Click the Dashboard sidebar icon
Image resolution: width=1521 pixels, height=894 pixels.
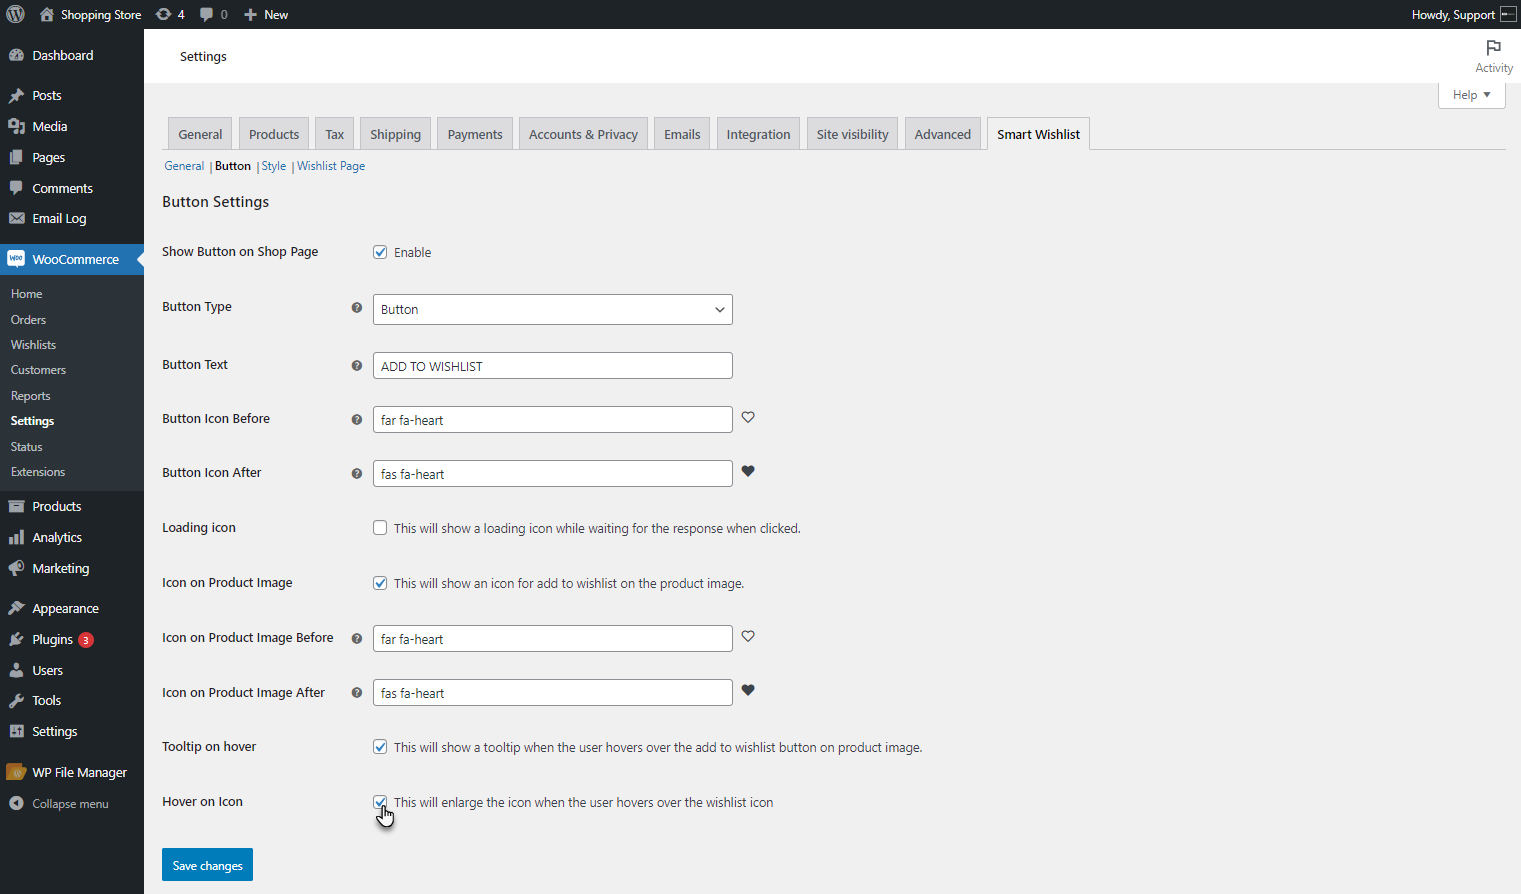(16, 55)
